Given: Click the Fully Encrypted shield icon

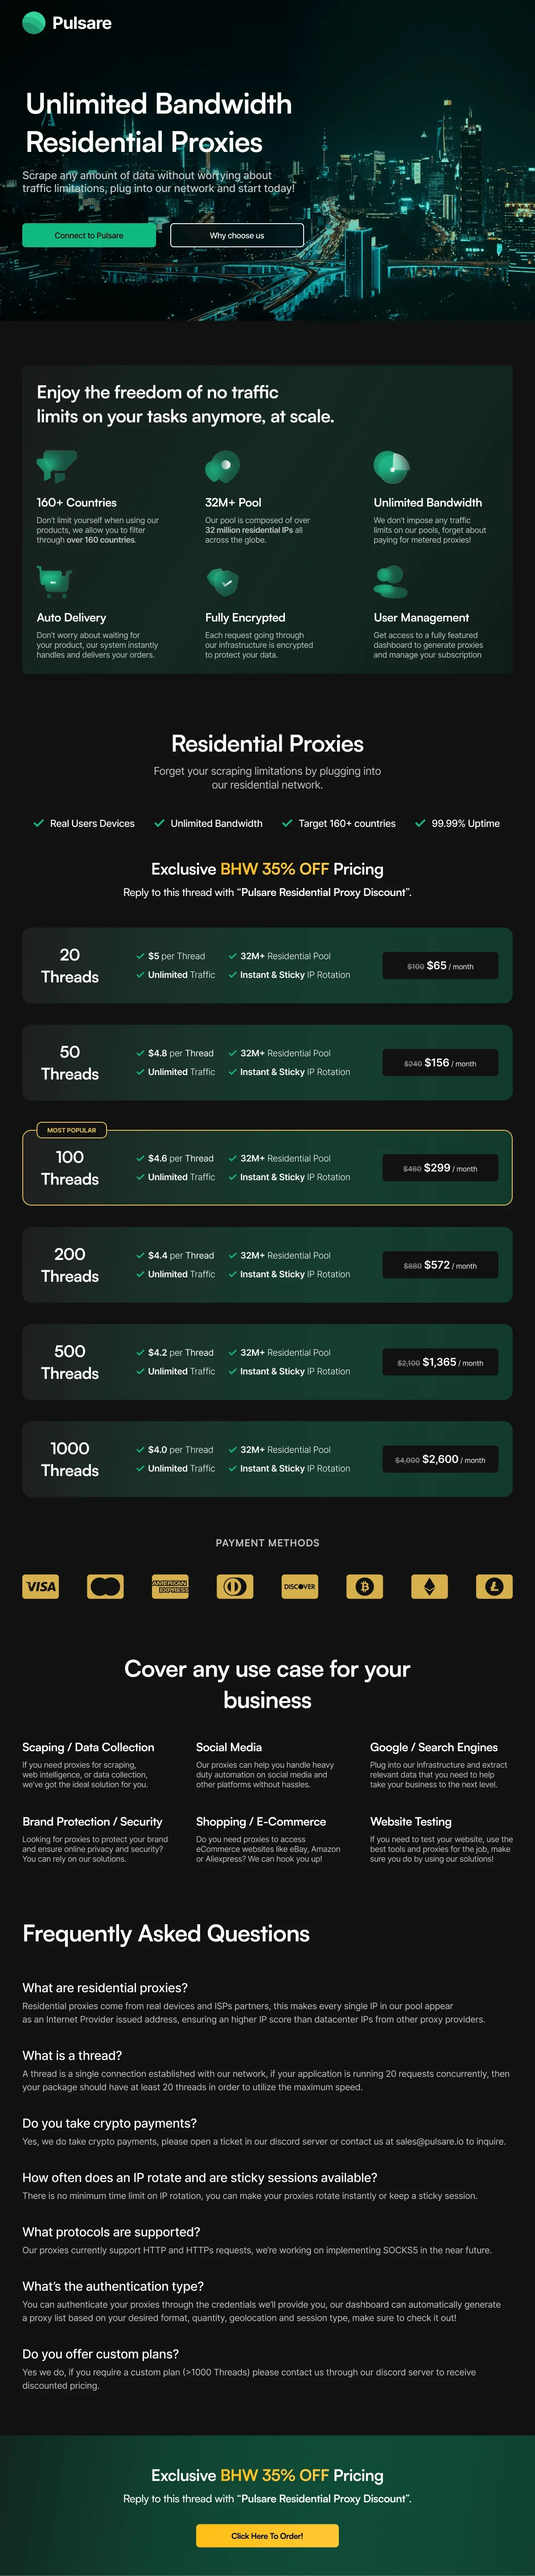Looking at the screenshot, I should pyautogui.click(x=222, y=580).
